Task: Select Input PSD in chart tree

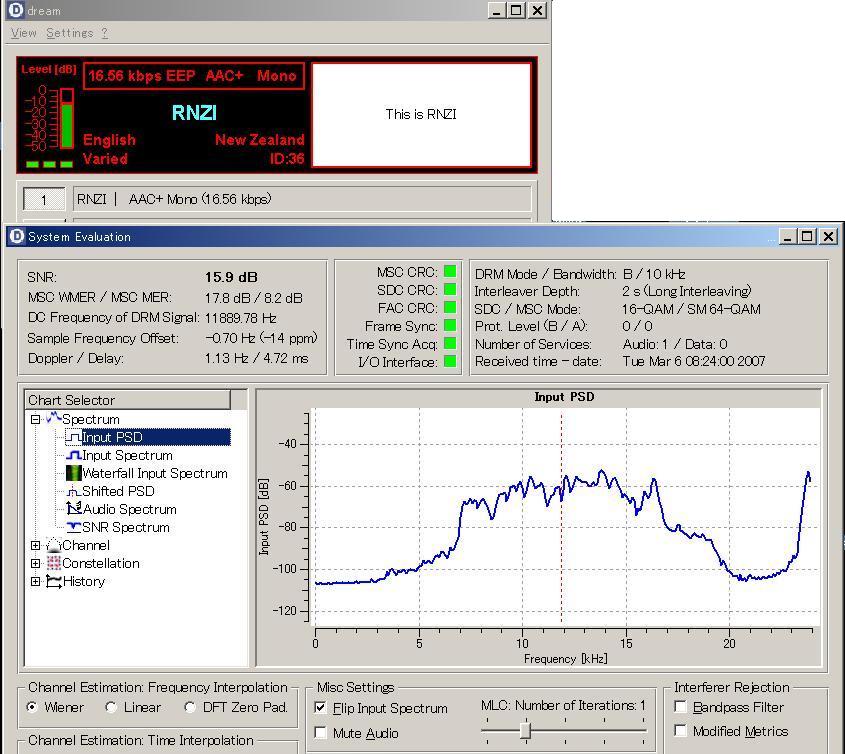Action: [112, 437]
